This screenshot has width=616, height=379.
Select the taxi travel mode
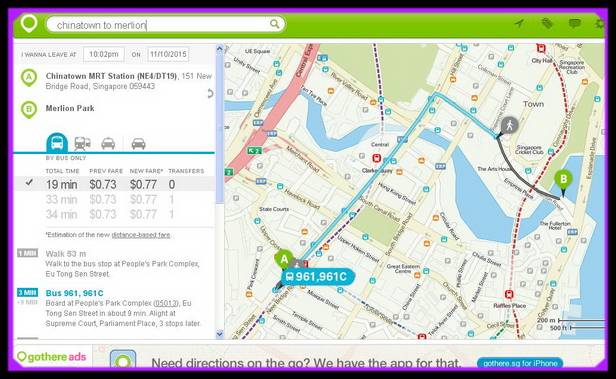pos(108,144)
